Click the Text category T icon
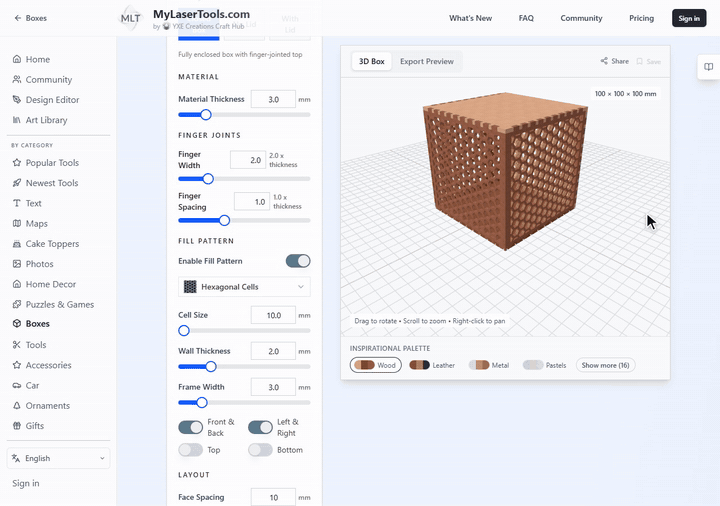 pyautogui.click(x=17, y=203)
